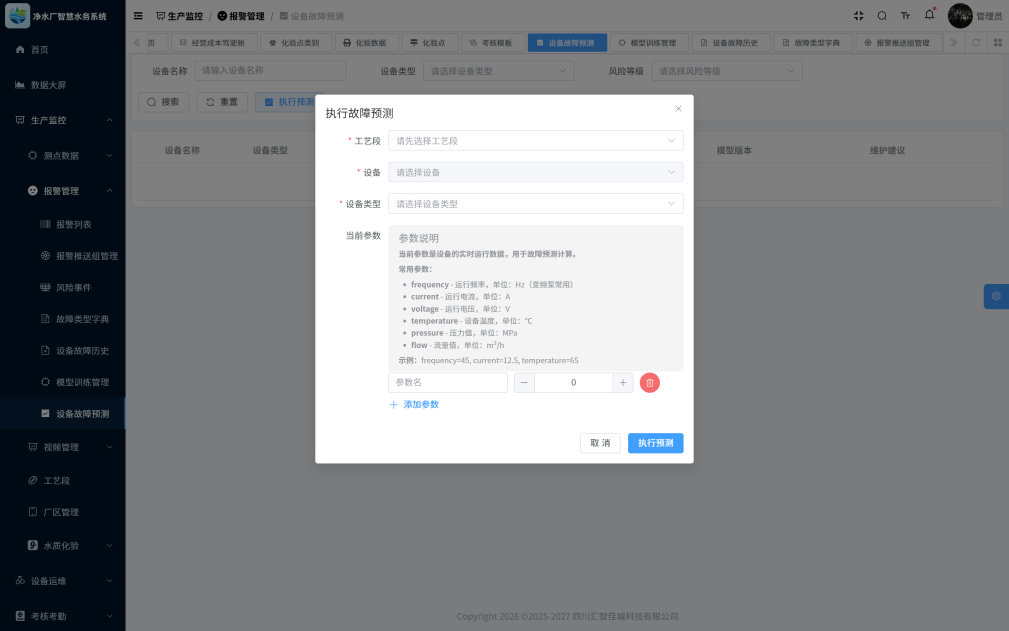The width and height of the screenshot is (1009, 631).
Task: Switch to 设备故障历史 tab
Action: 730,43
